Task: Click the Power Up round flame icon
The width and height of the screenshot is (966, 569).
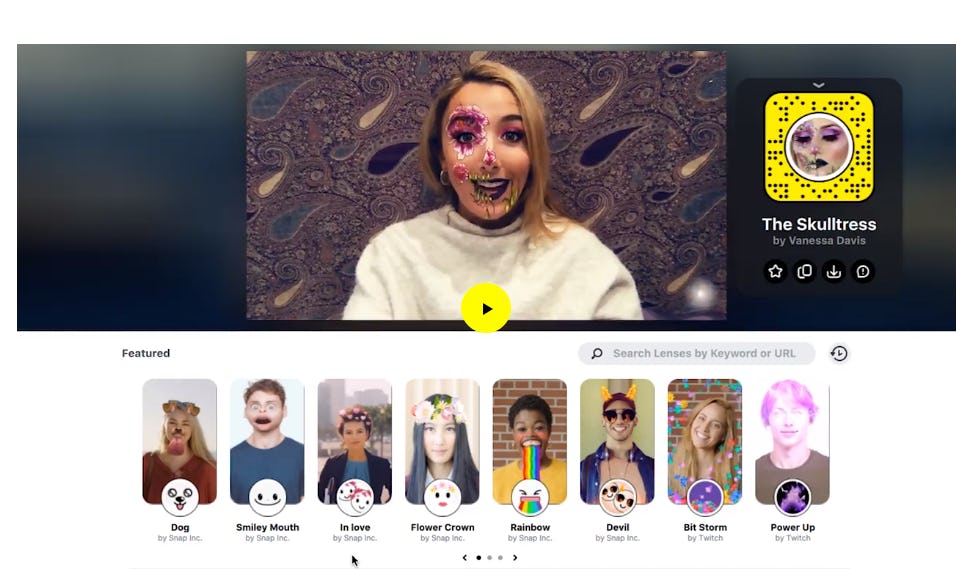Action: pos(792,497)
